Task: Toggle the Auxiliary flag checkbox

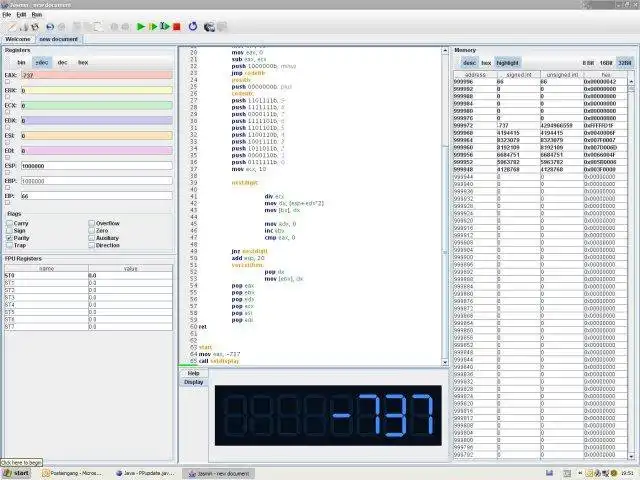Action: click(x=91, y=238)
